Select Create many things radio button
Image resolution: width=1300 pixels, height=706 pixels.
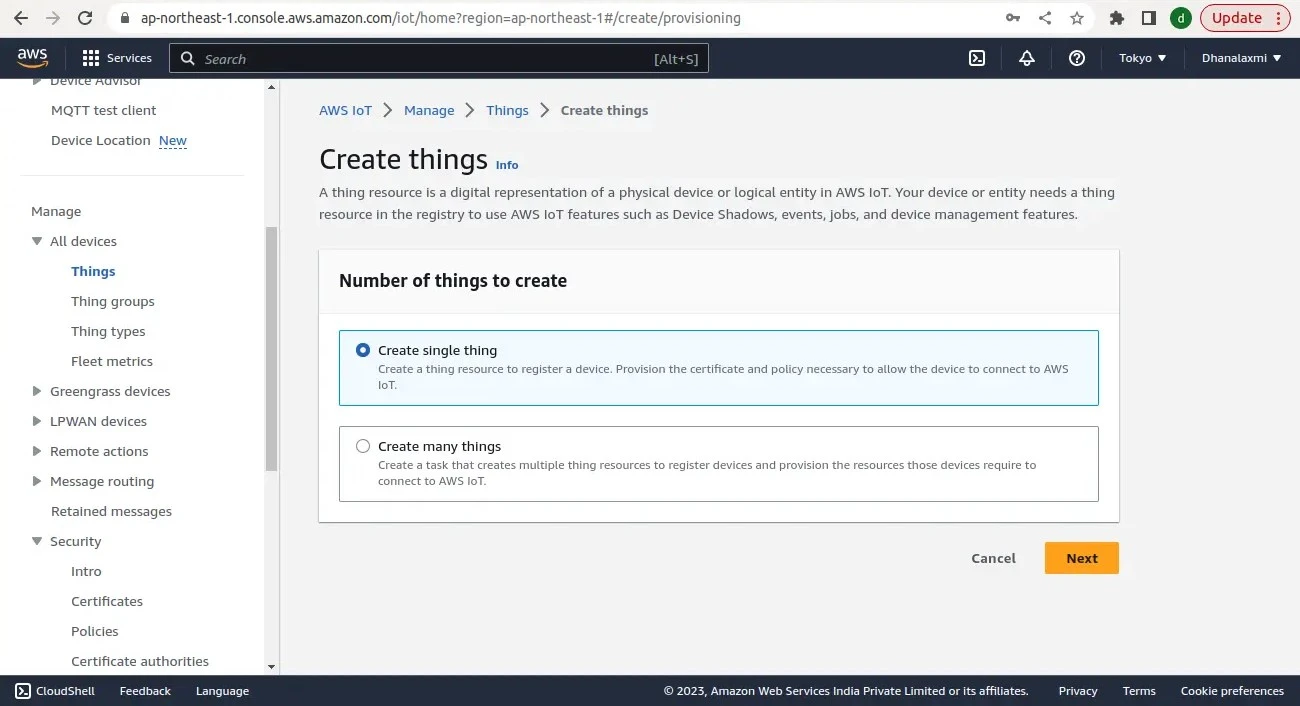click(363, 446)
